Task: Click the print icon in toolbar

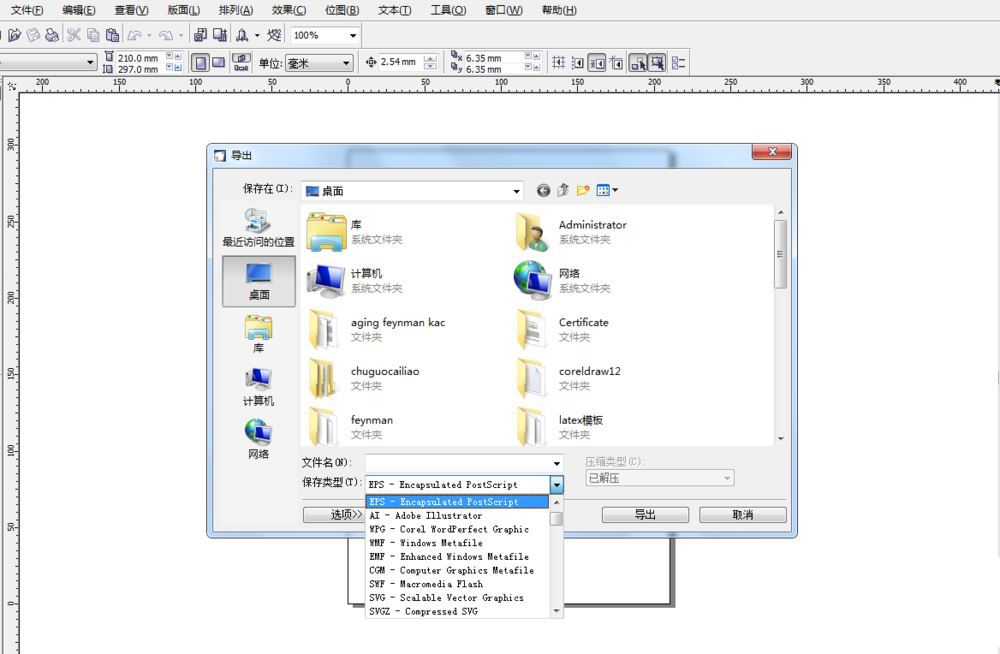Action: (x=51, y=35)
